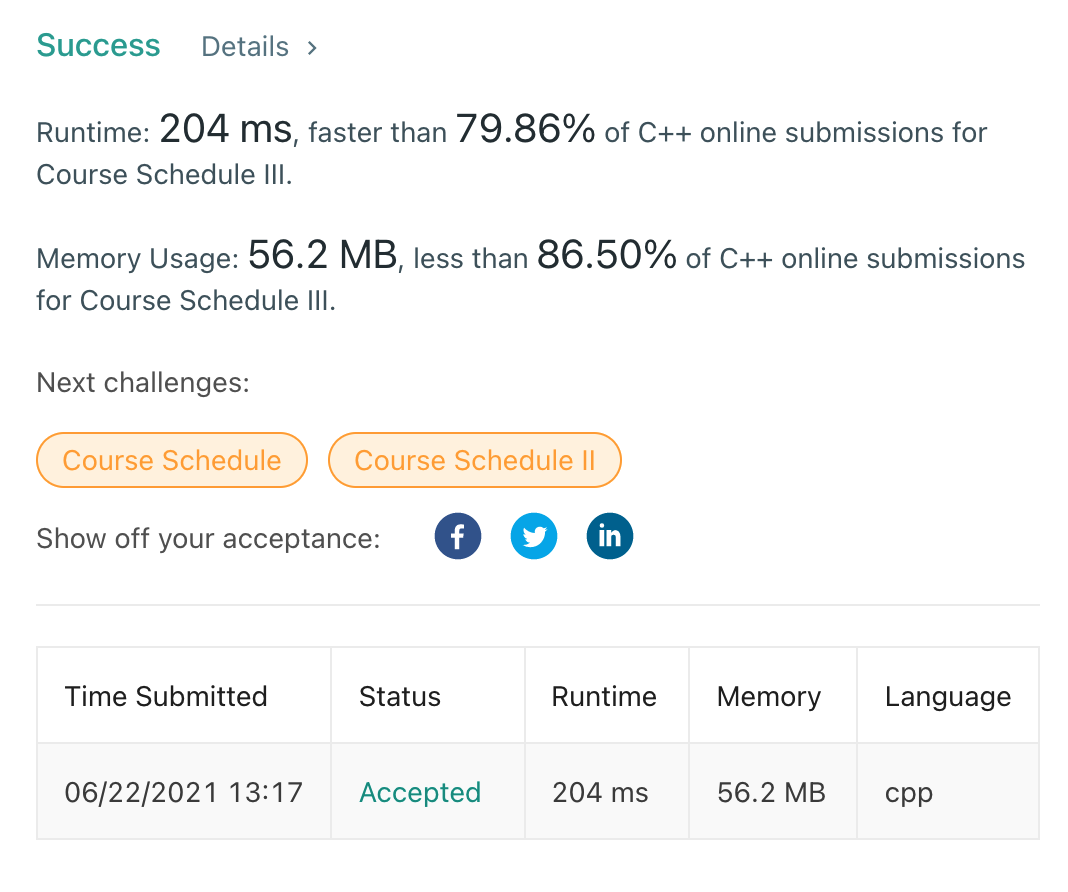Viewport: 1068px width, 892px height.
Task: Open the Course Schedule II challenge
Action: pos(474,460)
